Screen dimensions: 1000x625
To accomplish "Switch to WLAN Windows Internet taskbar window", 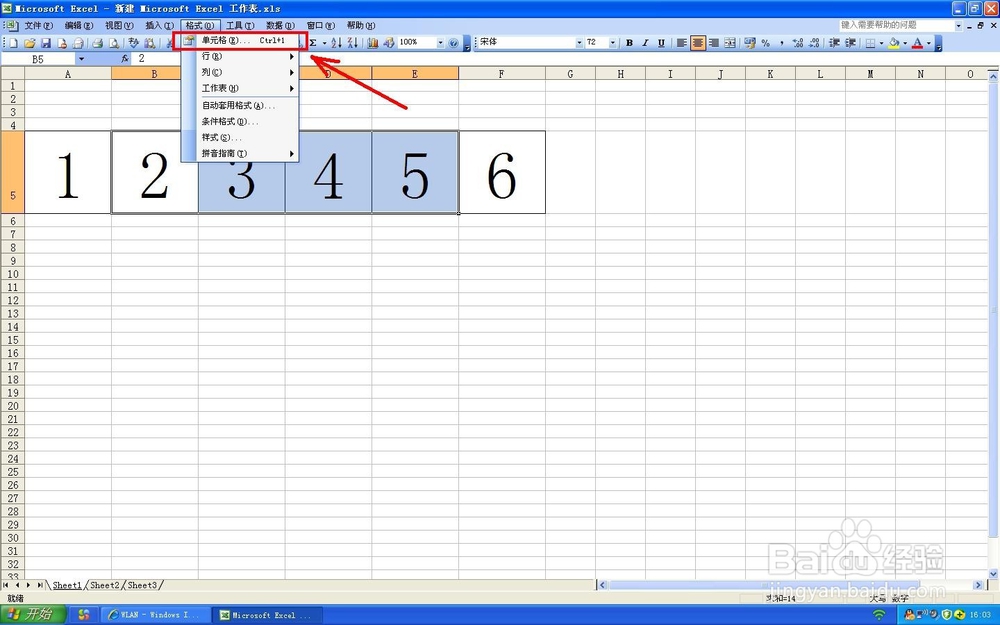I will tap(154, 615).
